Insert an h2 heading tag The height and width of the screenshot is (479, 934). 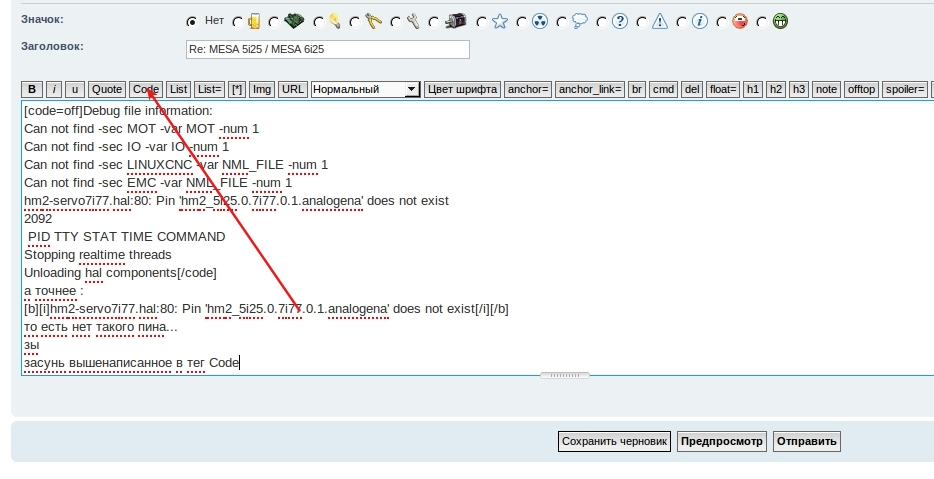pyautogui.click(x=776, y=89)
